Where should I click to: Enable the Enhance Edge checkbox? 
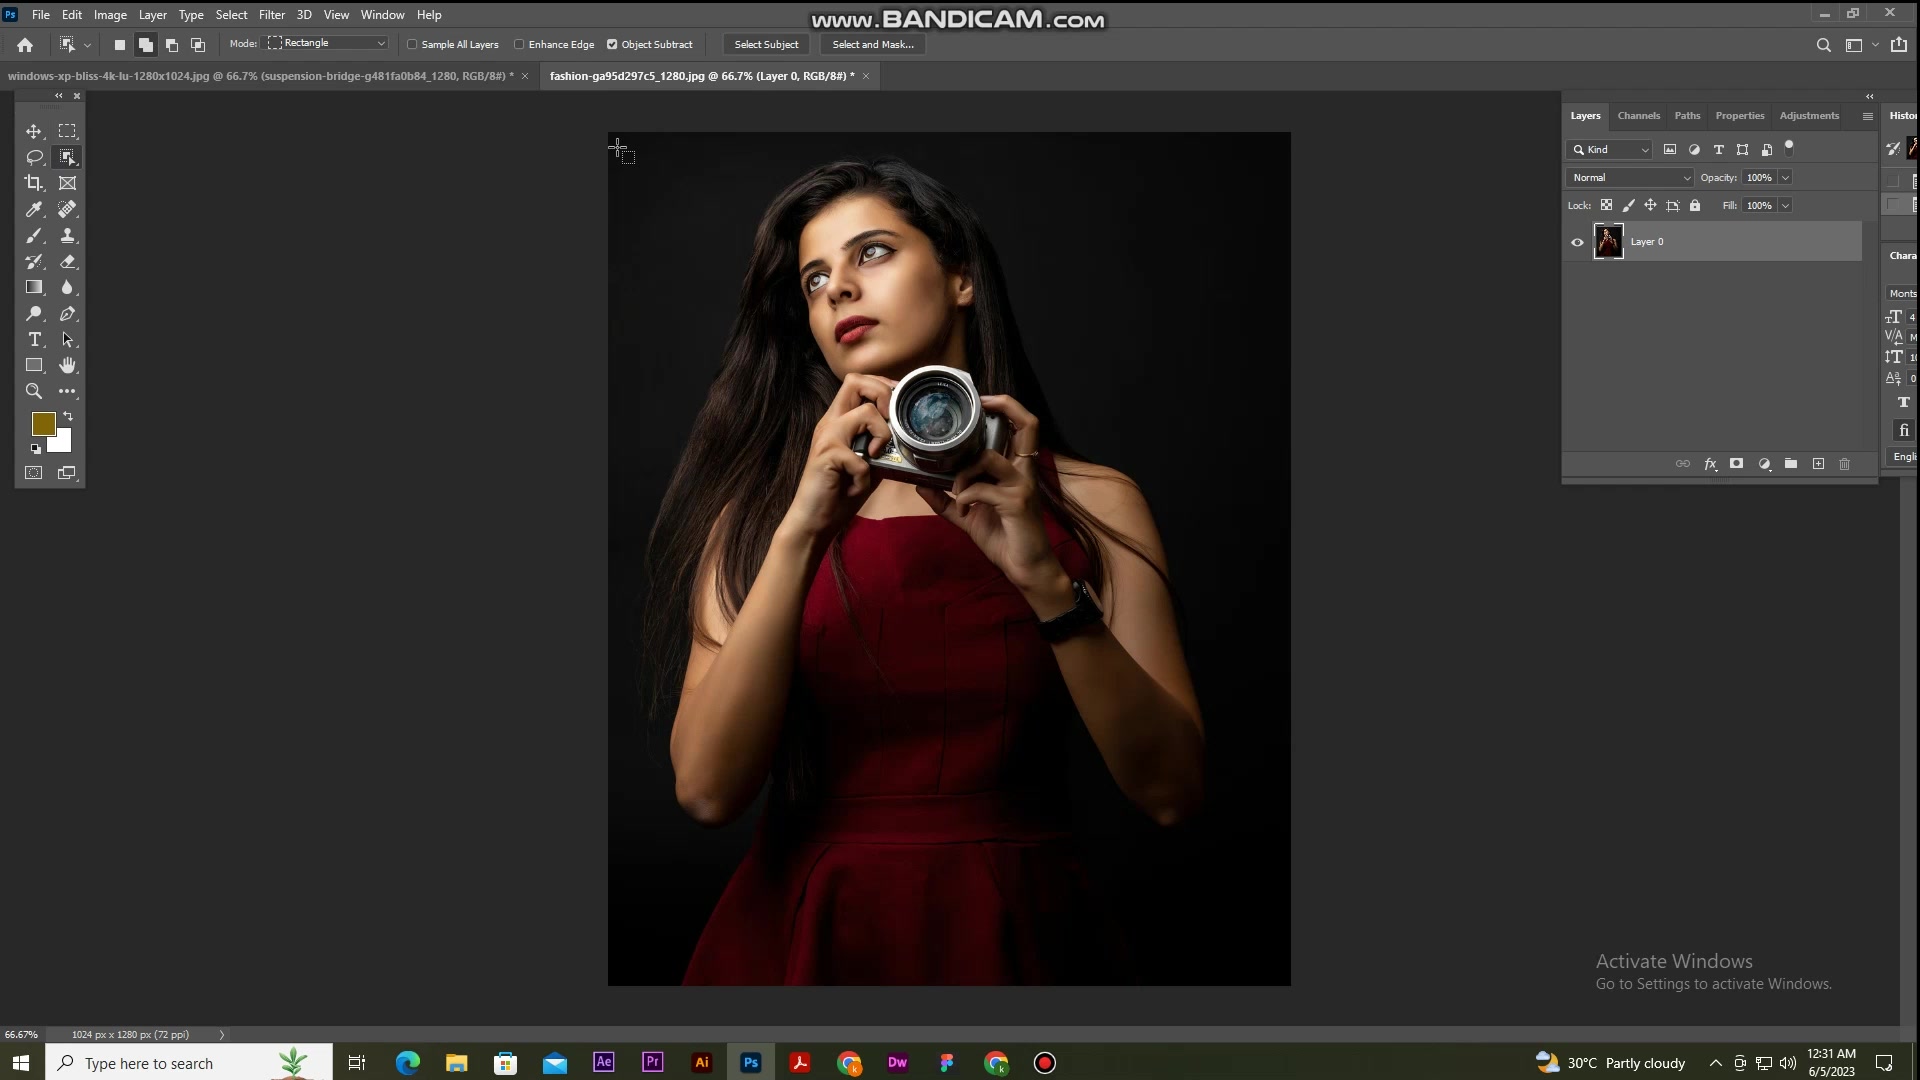(x=519, y=44)
